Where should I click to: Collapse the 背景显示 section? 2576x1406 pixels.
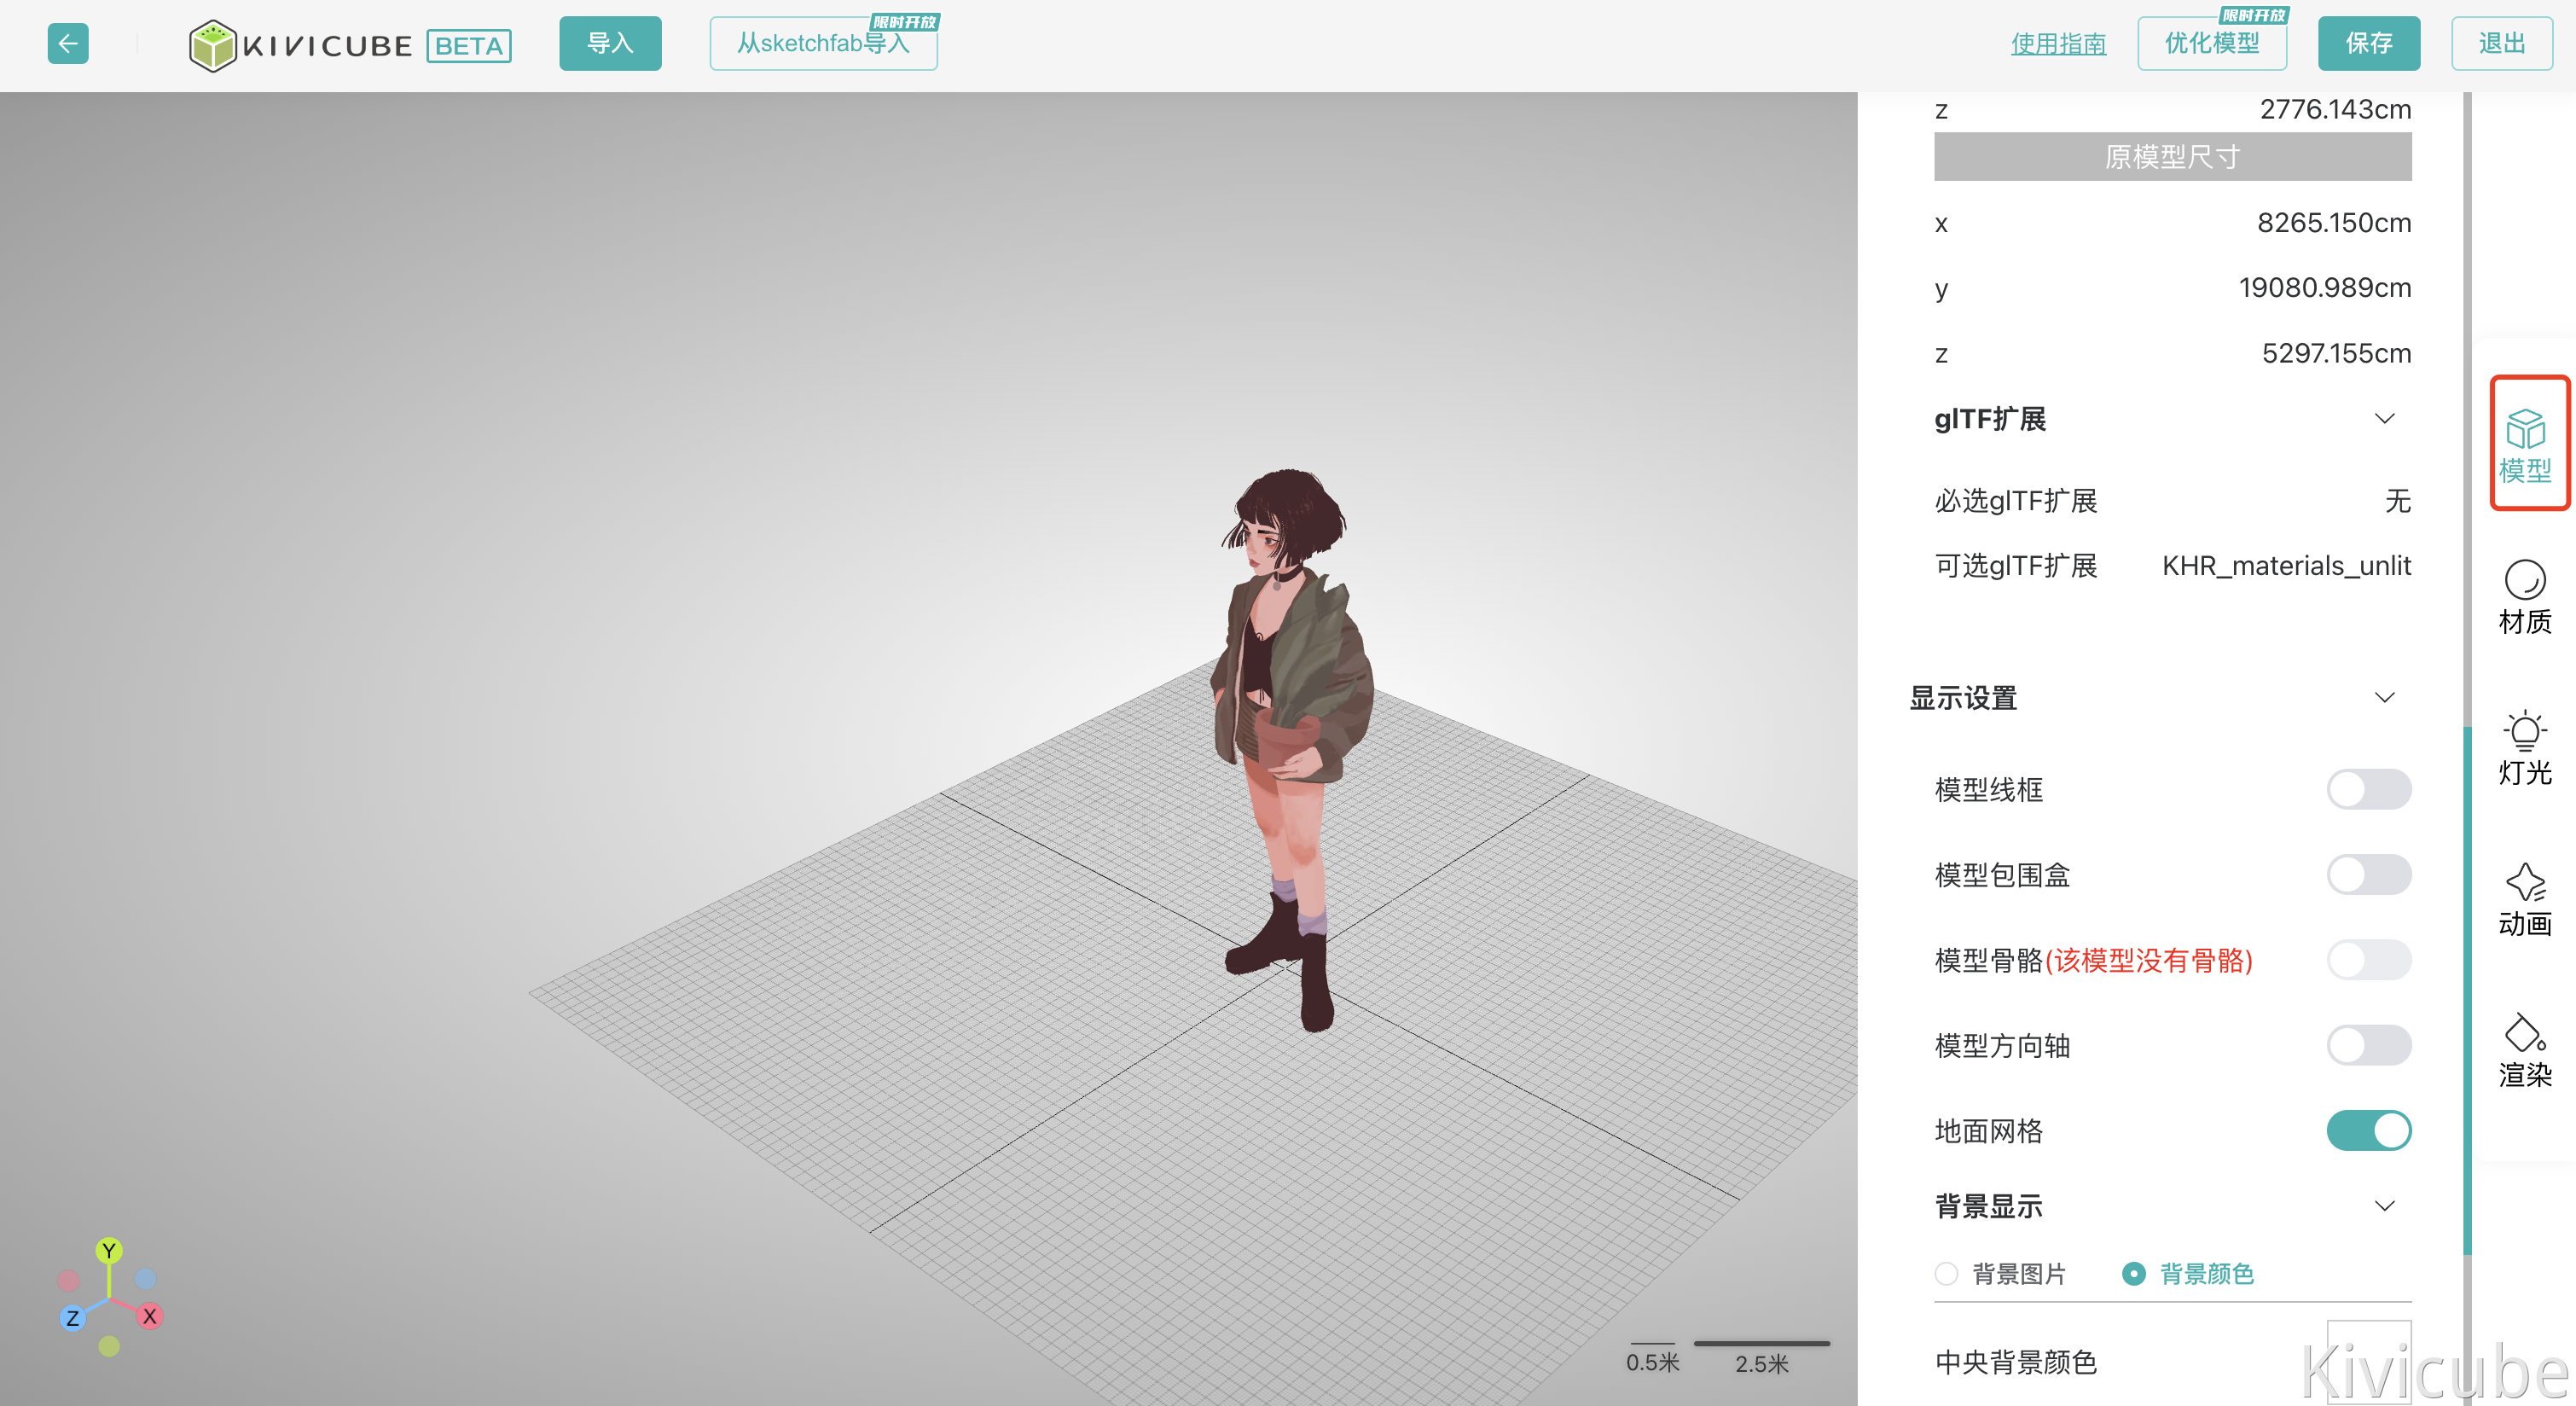click(2384, 1205)
